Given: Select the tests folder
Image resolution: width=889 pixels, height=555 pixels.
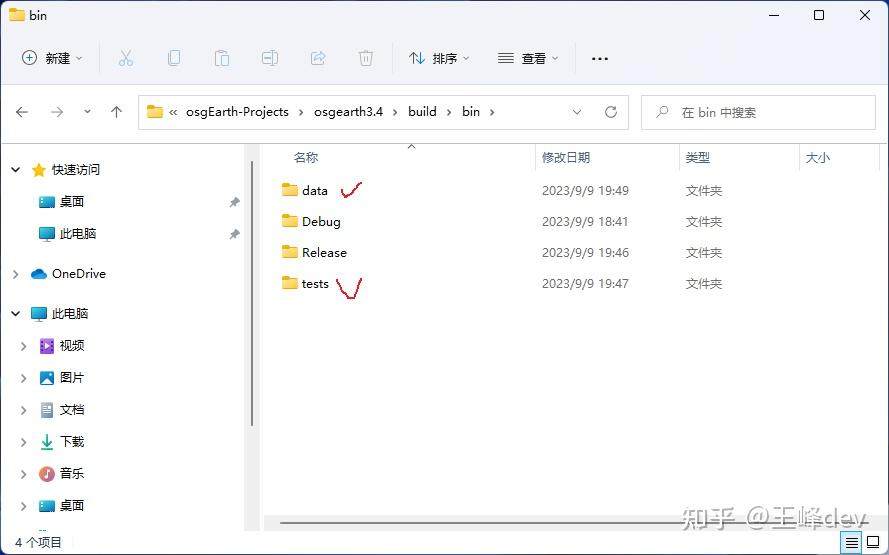Looking at the screenshot, I should click(x=315, y=283).
